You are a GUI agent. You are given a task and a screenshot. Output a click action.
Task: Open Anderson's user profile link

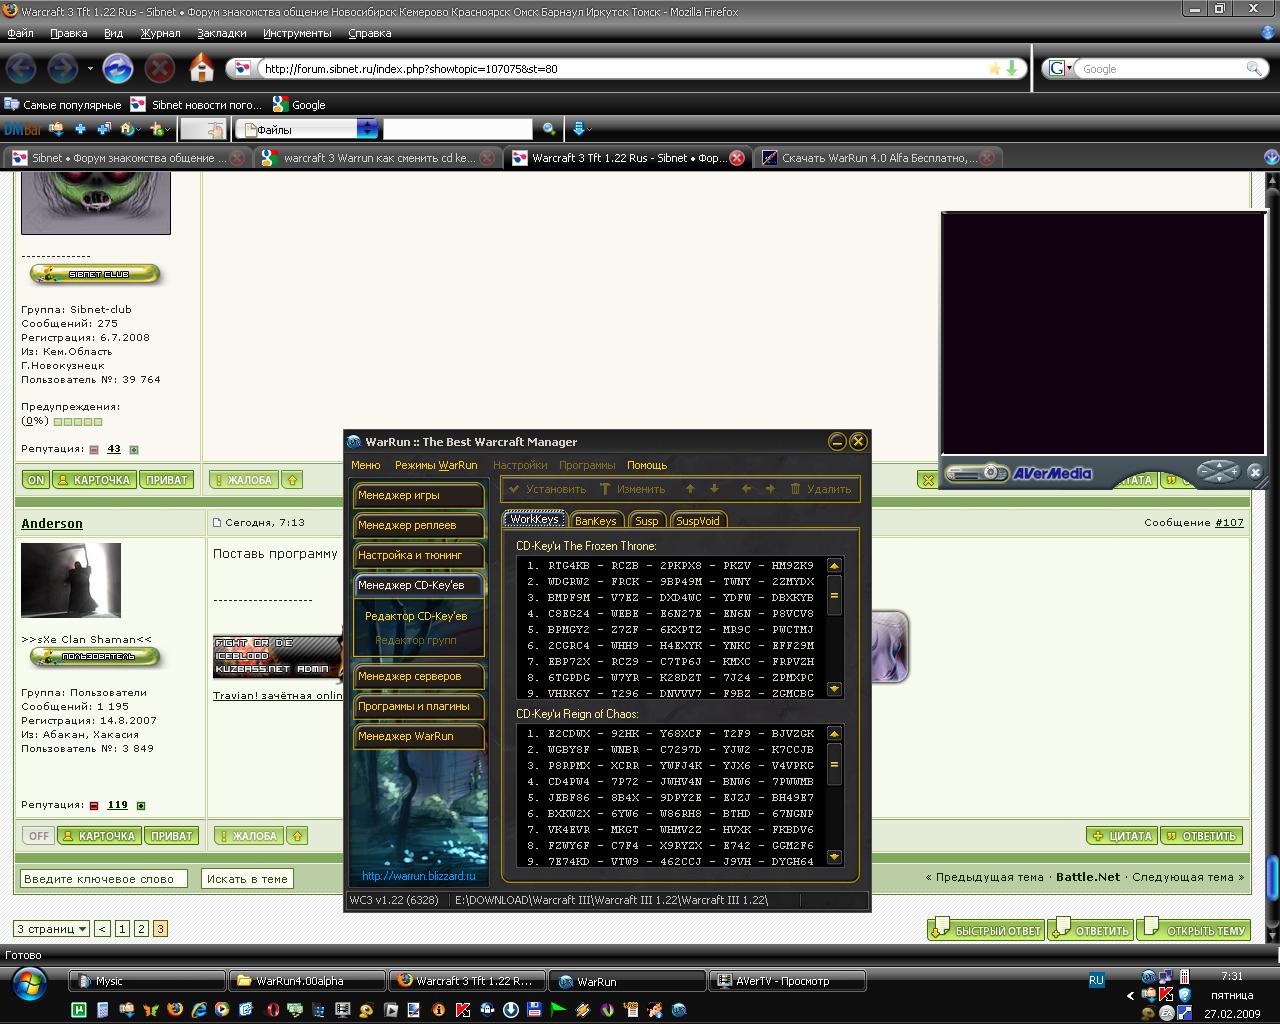click(x=52, y=523)
